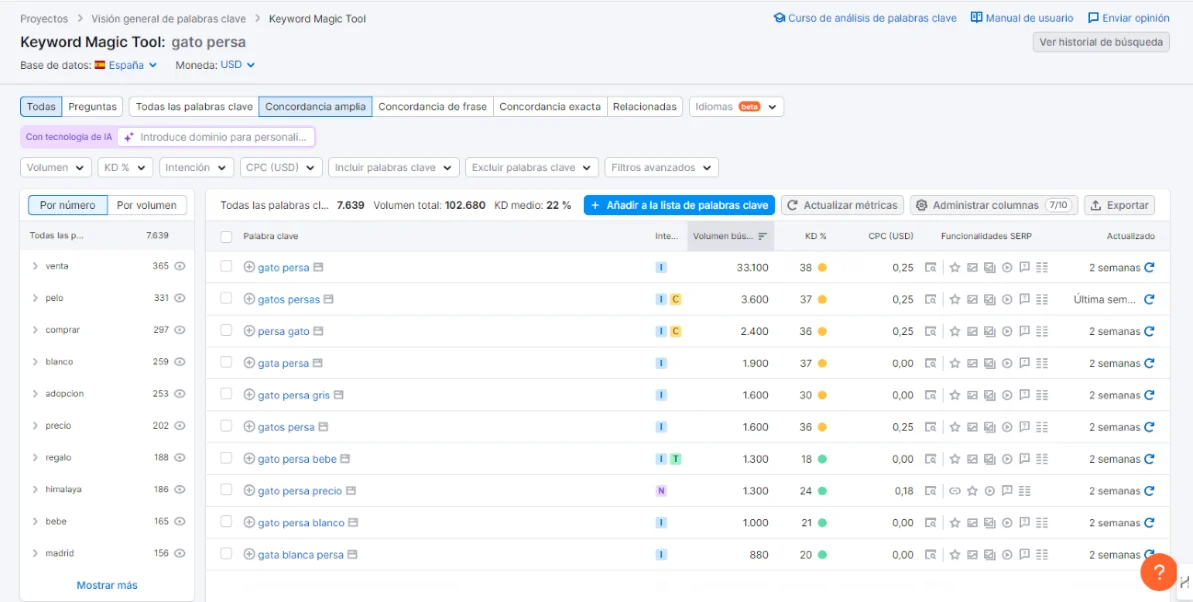Click the orange help question mark button

tap(1159, 572)
